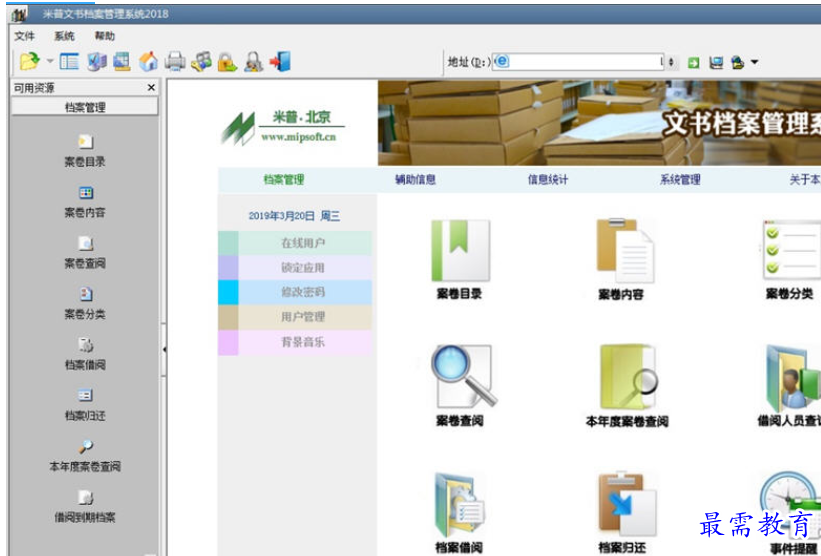Click the list-view table icon in the toolbar
Image resolution: width=821 pixels, height=556 pixels.
69,62
